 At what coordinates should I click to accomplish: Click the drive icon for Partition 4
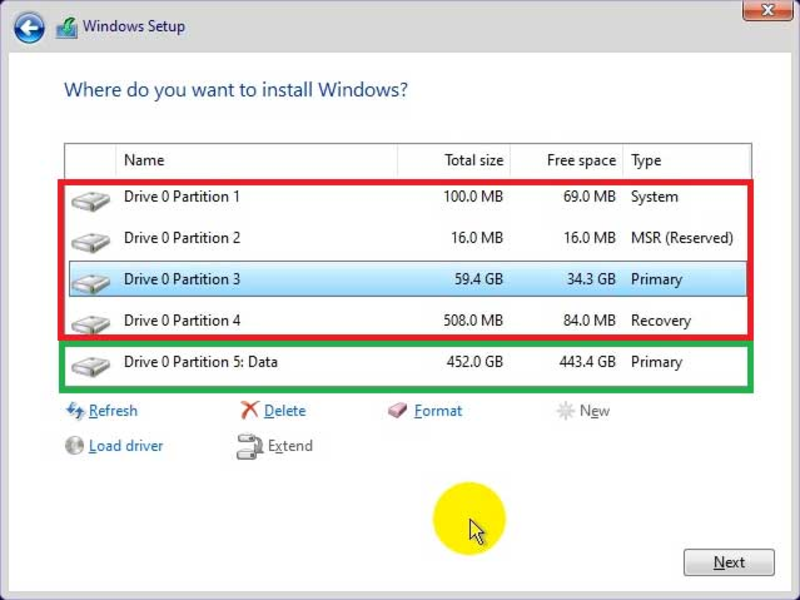point(90,324)
